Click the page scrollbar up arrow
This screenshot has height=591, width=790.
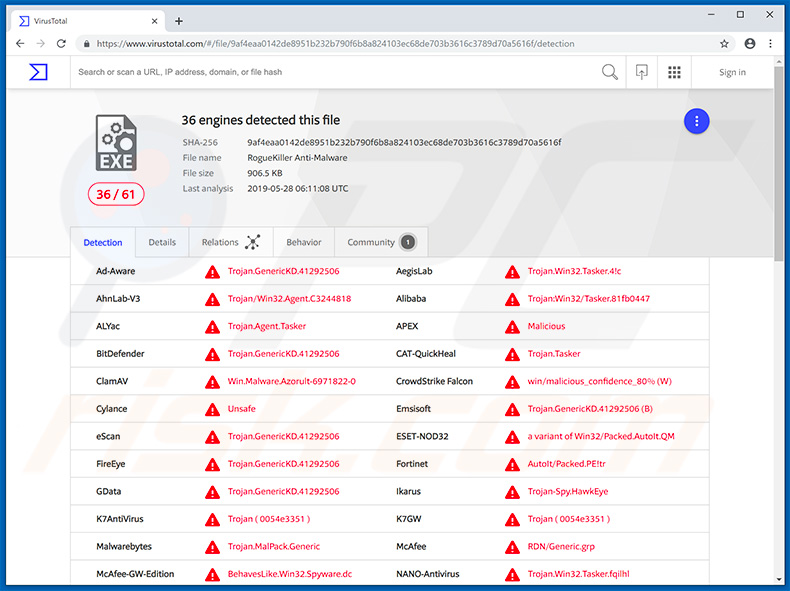click(779, 60)
